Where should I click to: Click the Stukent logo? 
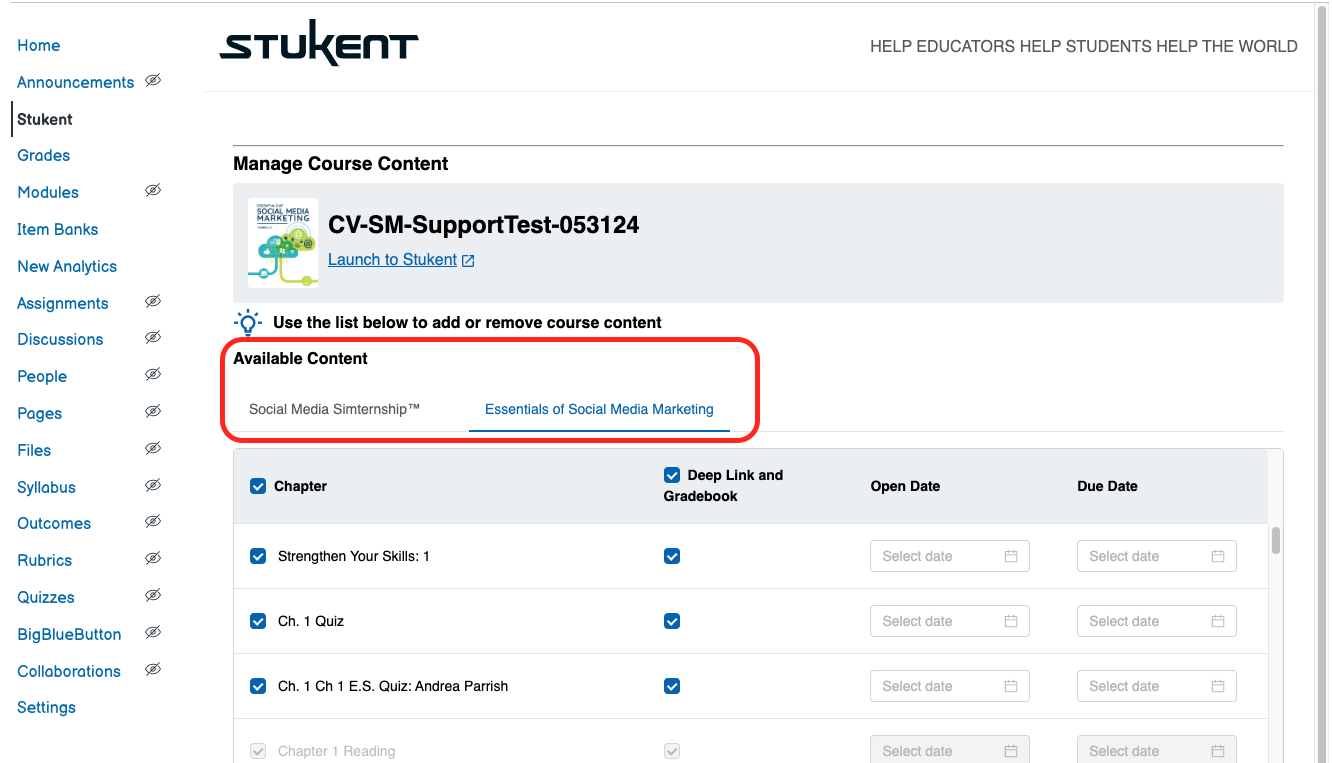pos(319,43)
